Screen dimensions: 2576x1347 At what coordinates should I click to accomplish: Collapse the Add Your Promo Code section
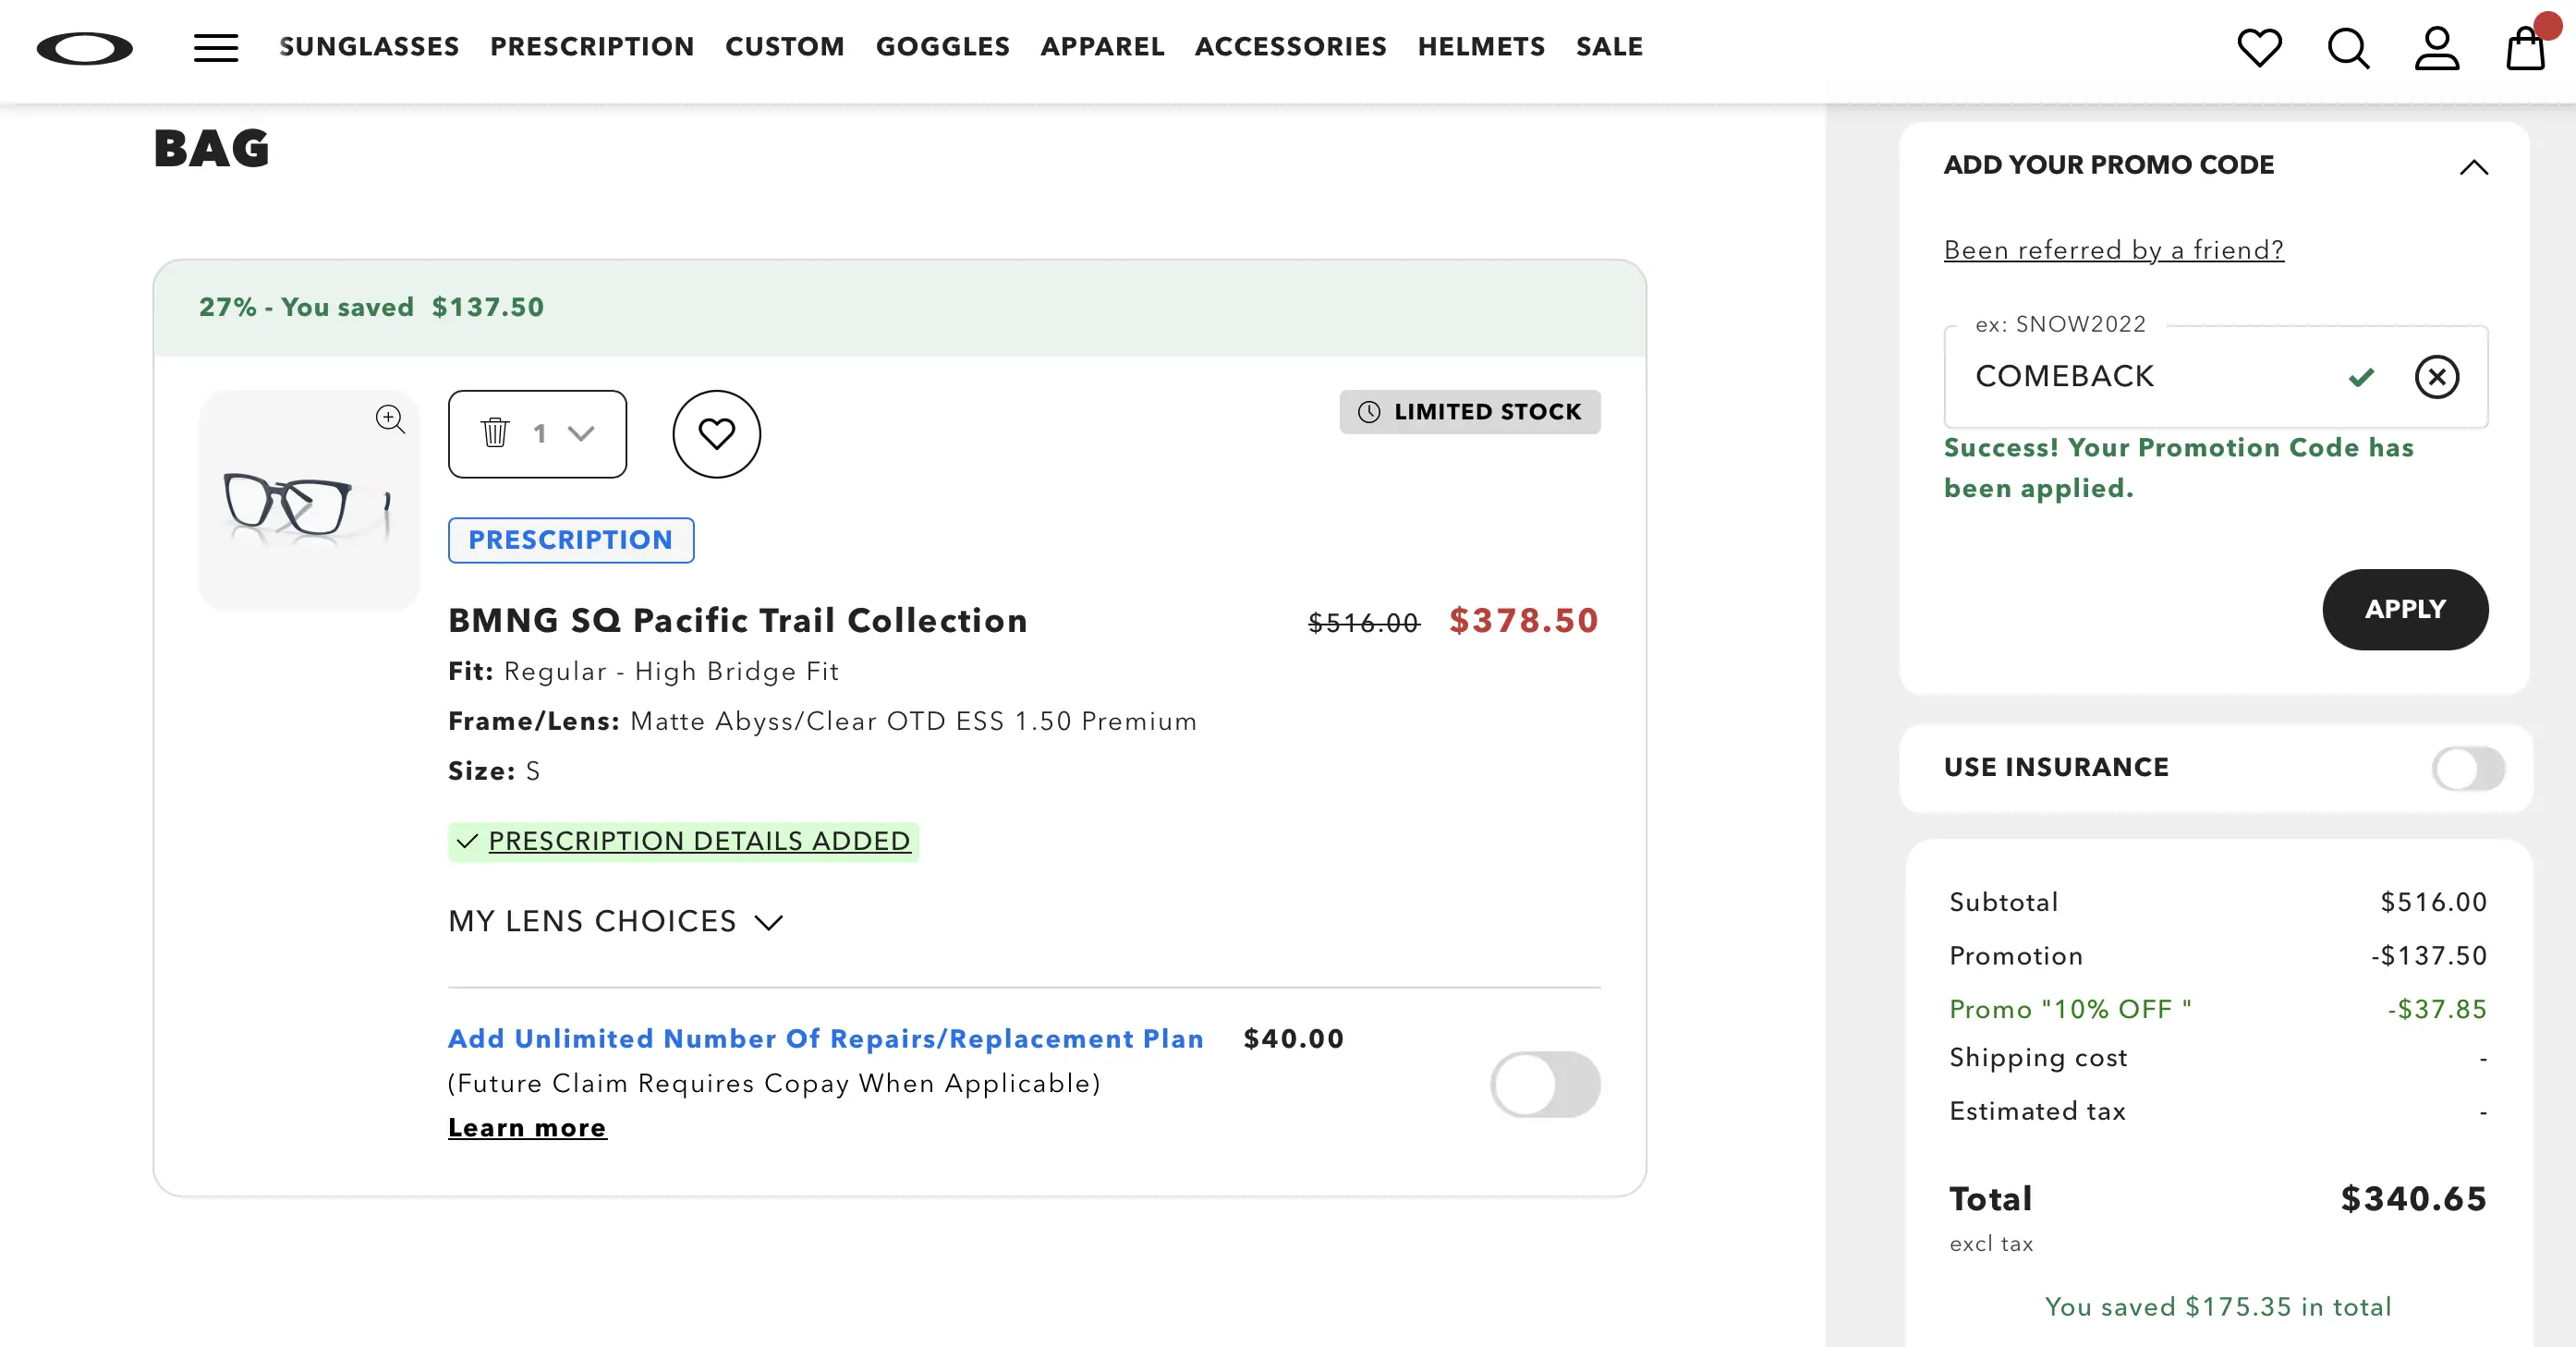pos(2474,167)
